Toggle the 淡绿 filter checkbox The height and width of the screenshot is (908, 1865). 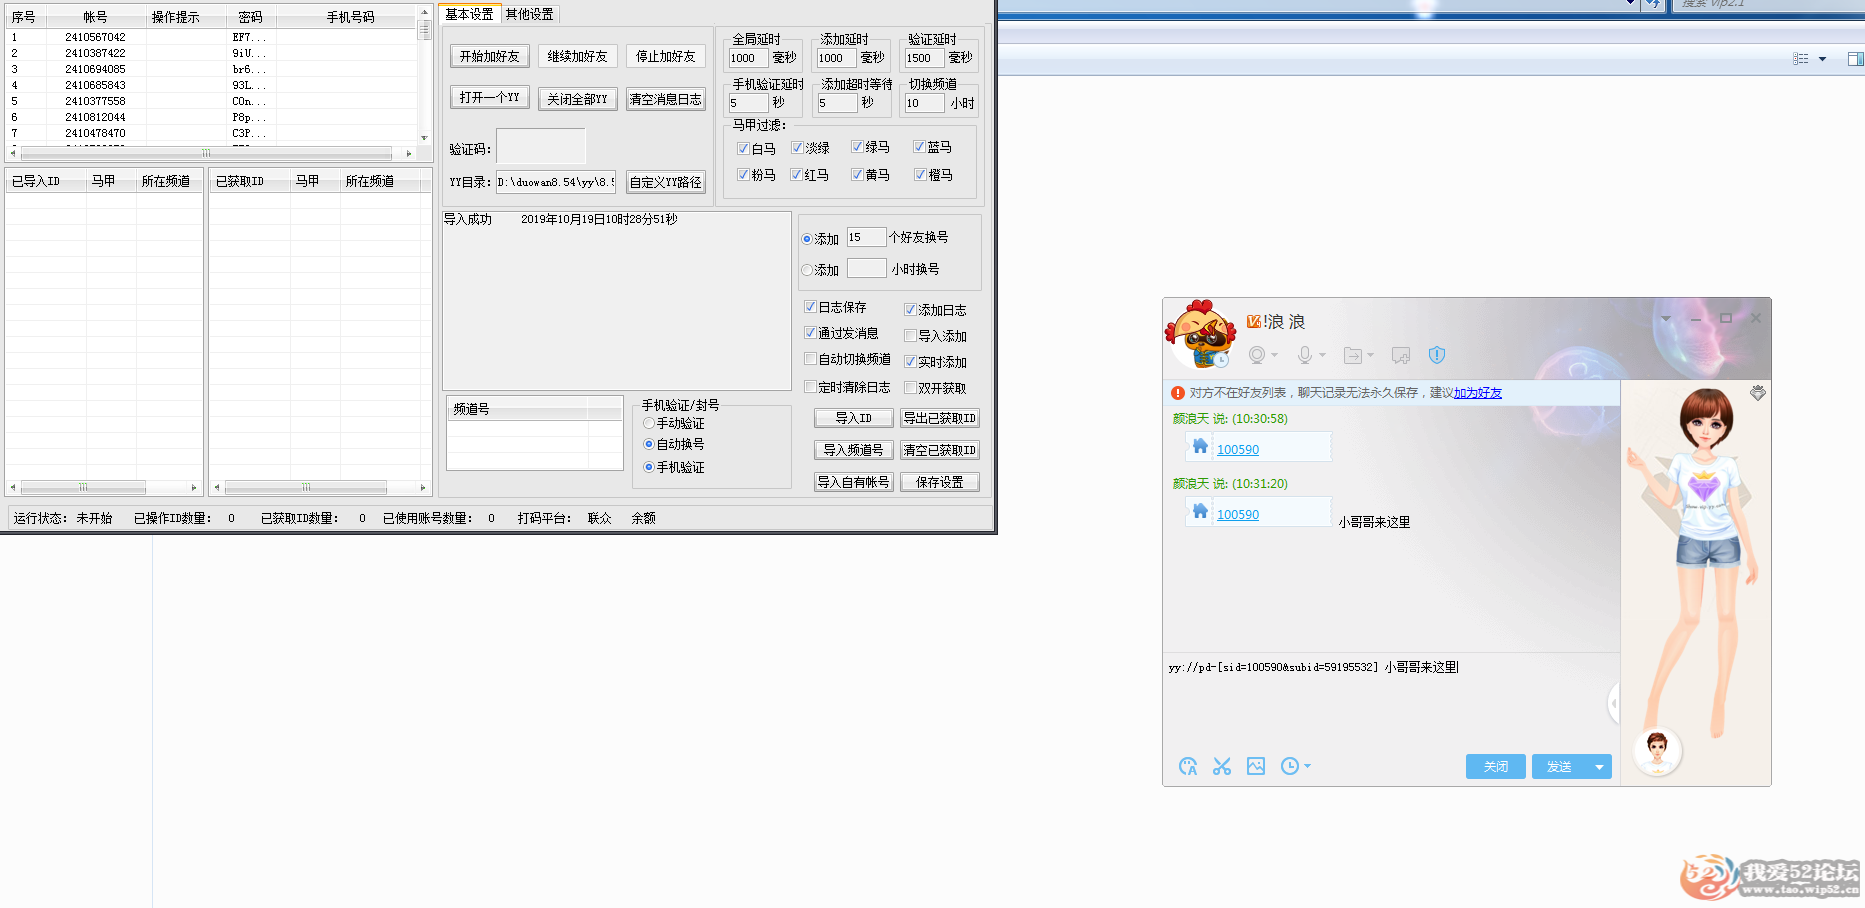tap(797, 148)
